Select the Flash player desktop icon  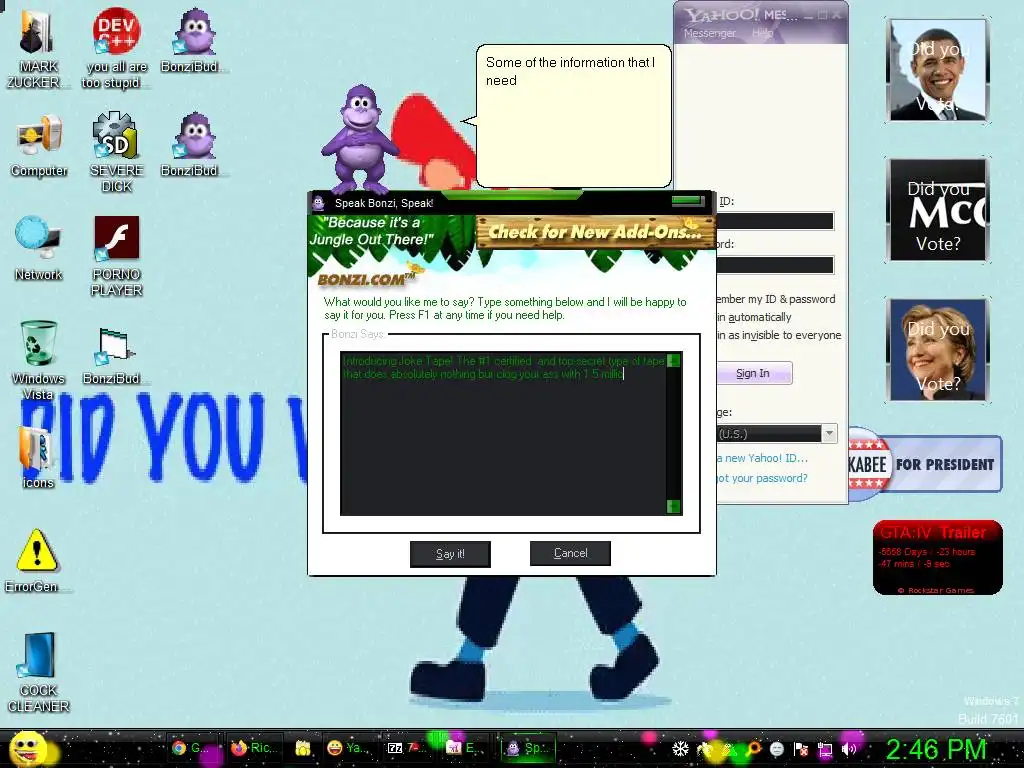pyautogui.click(x=116, y=256)
